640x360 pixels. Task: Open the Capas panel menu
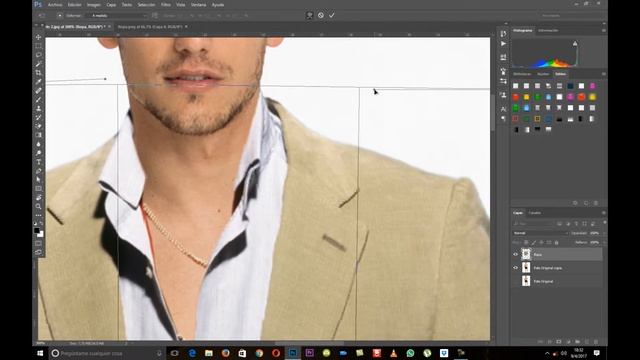pyautogui.click(x=604, y=213)
